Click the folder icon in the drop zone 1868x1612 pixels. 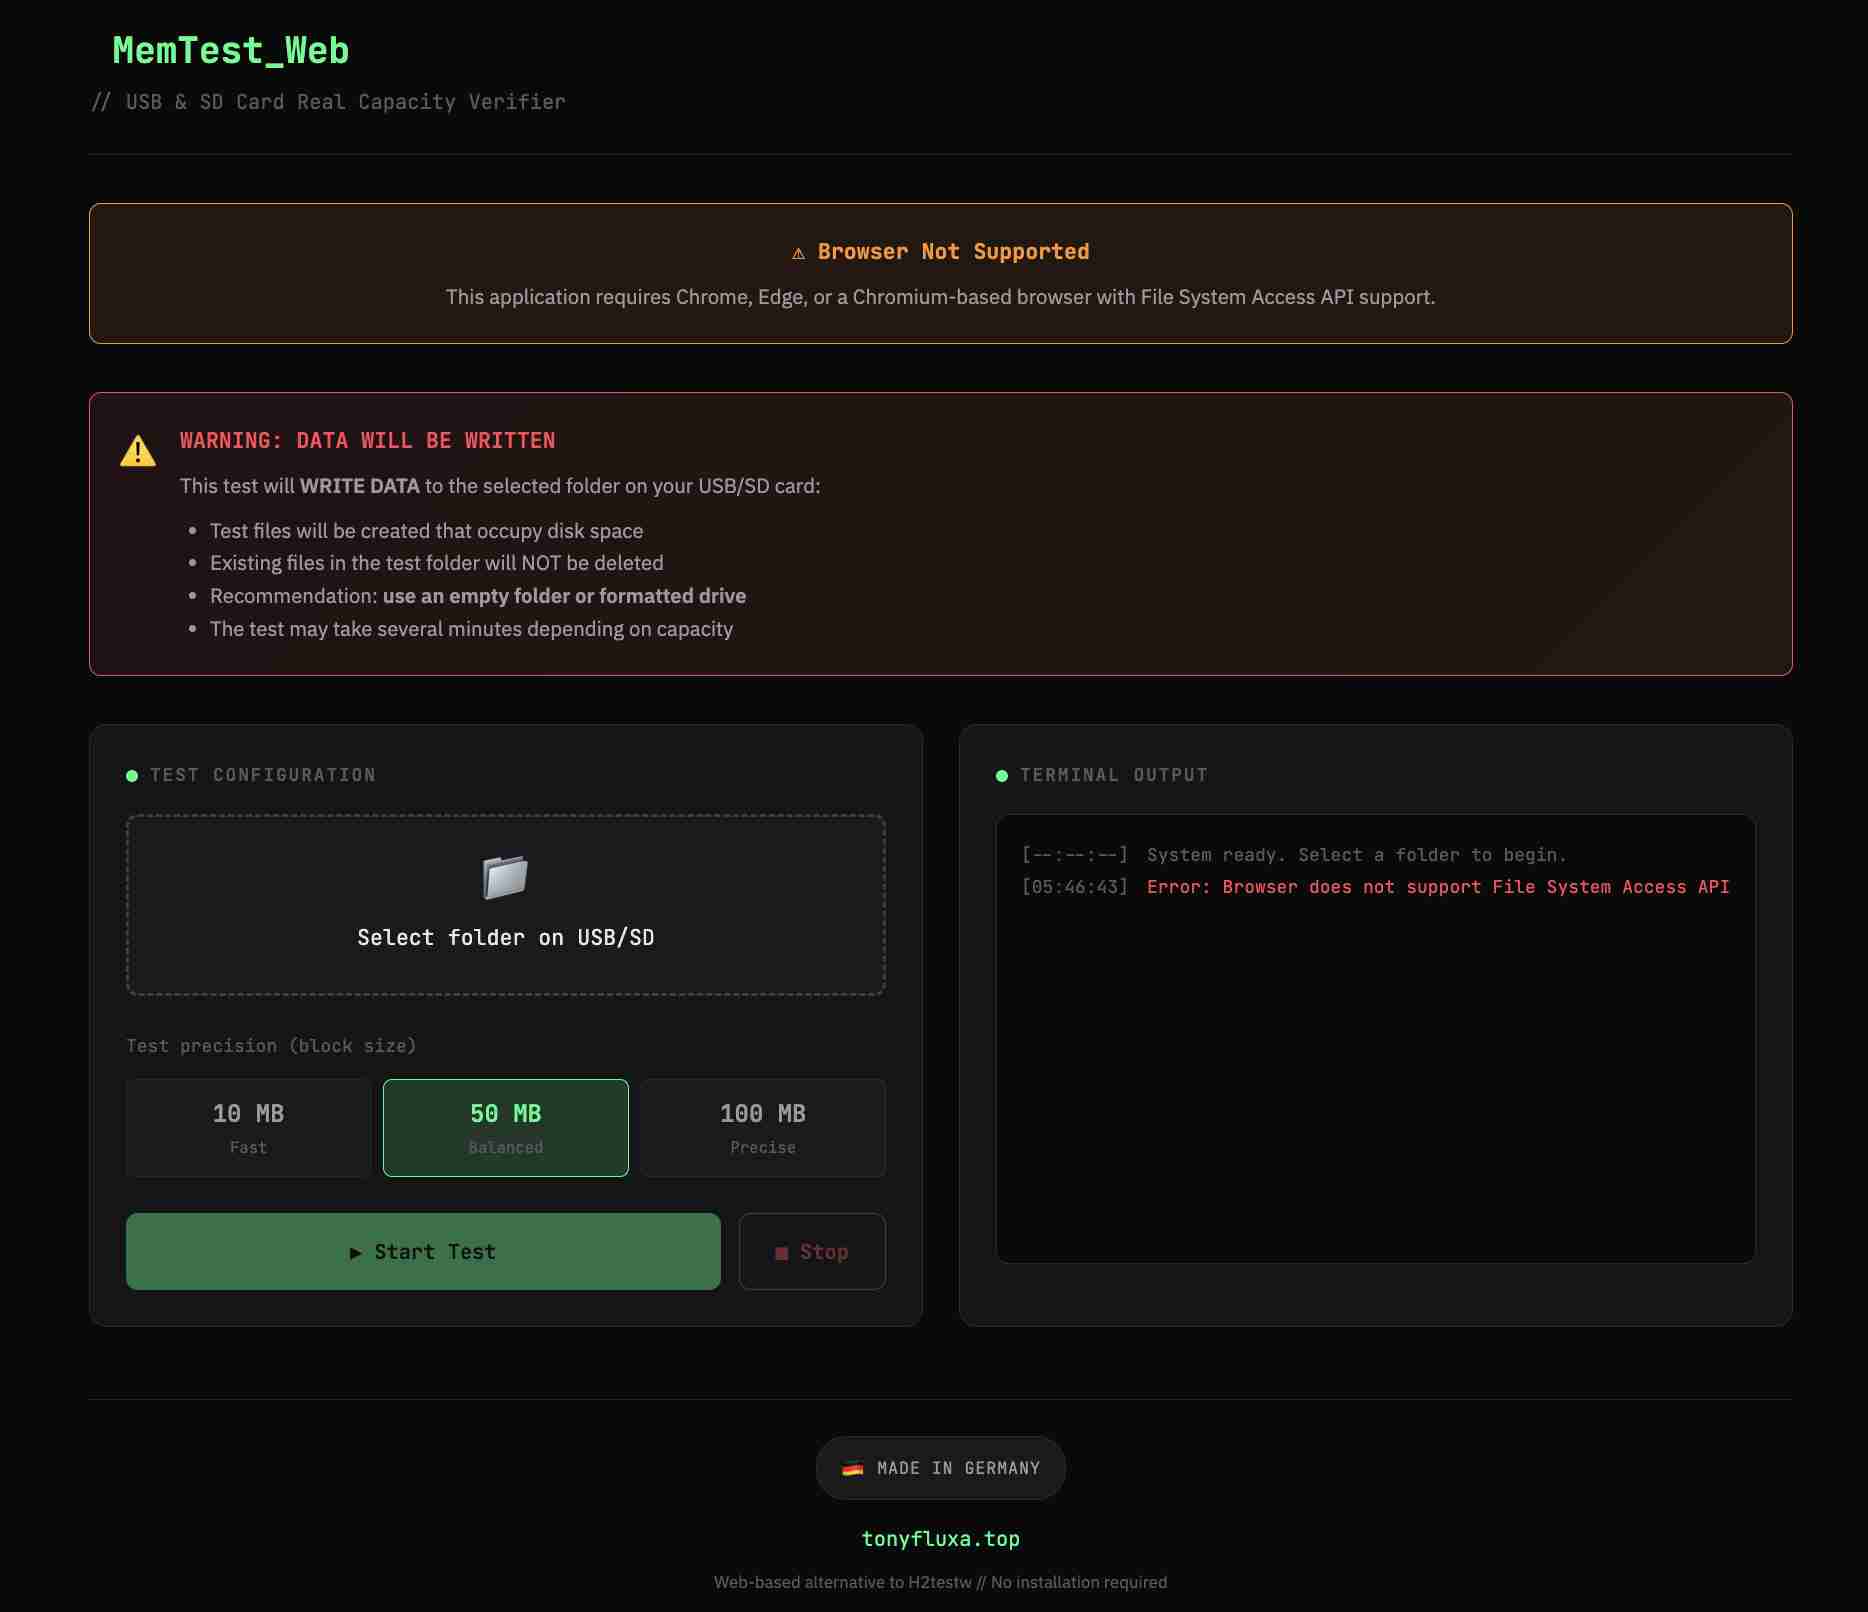tap(505, 877)
